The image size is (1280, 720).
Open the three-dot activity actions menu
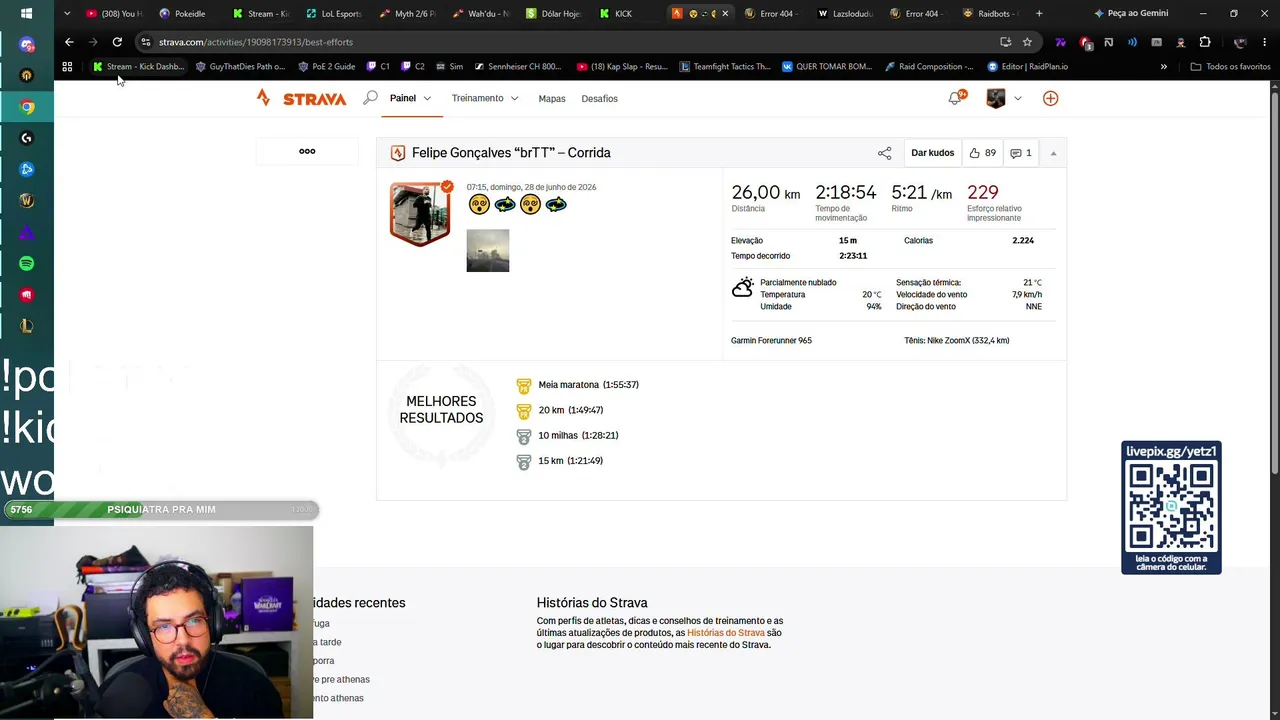click(x=307, y=151)
